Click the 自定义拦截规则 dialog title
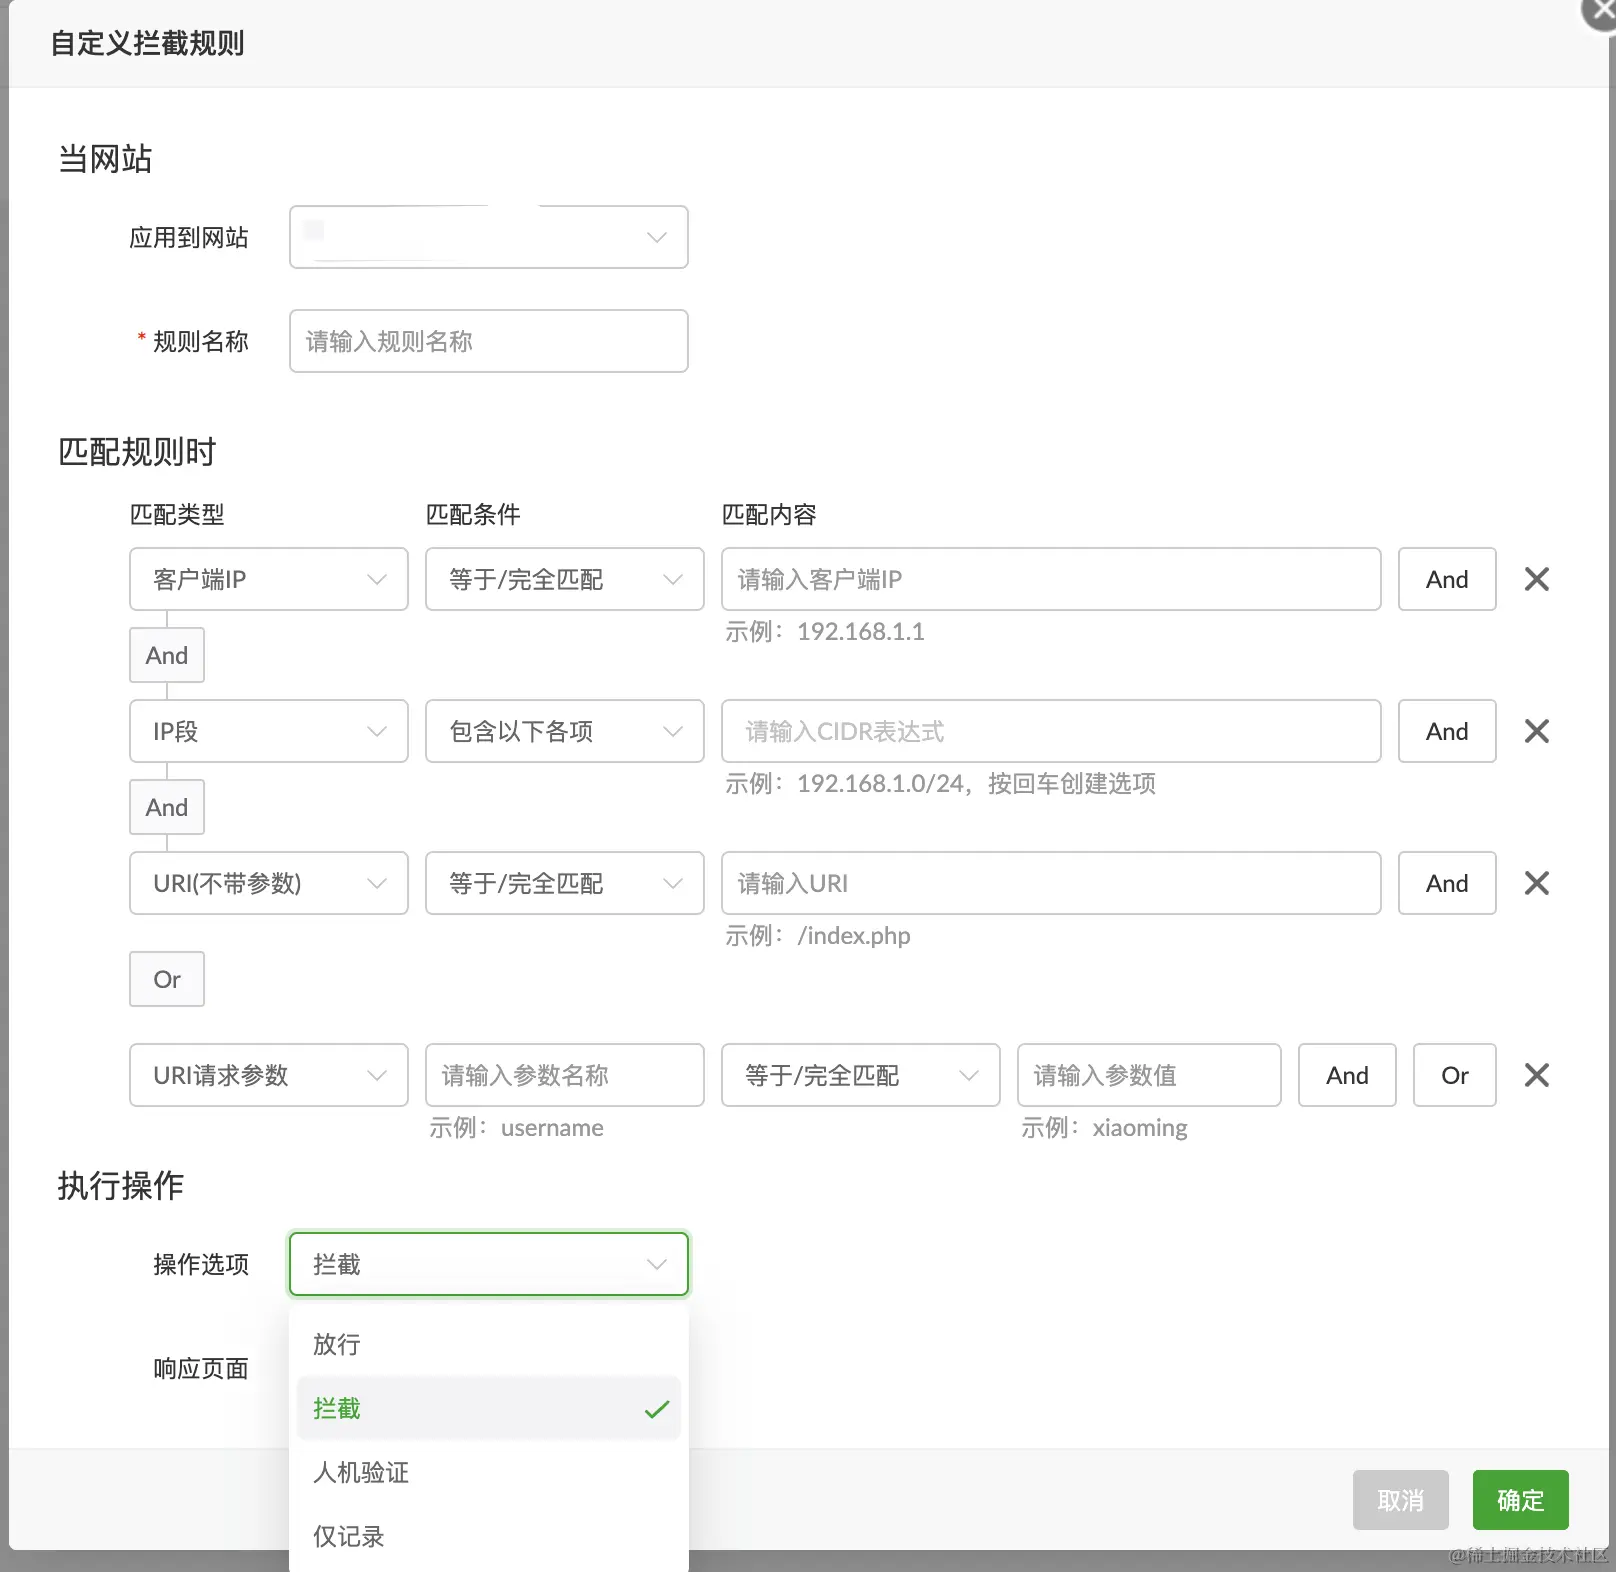This screenshot has width=1616, height=1572. click(x=148, y=43)
